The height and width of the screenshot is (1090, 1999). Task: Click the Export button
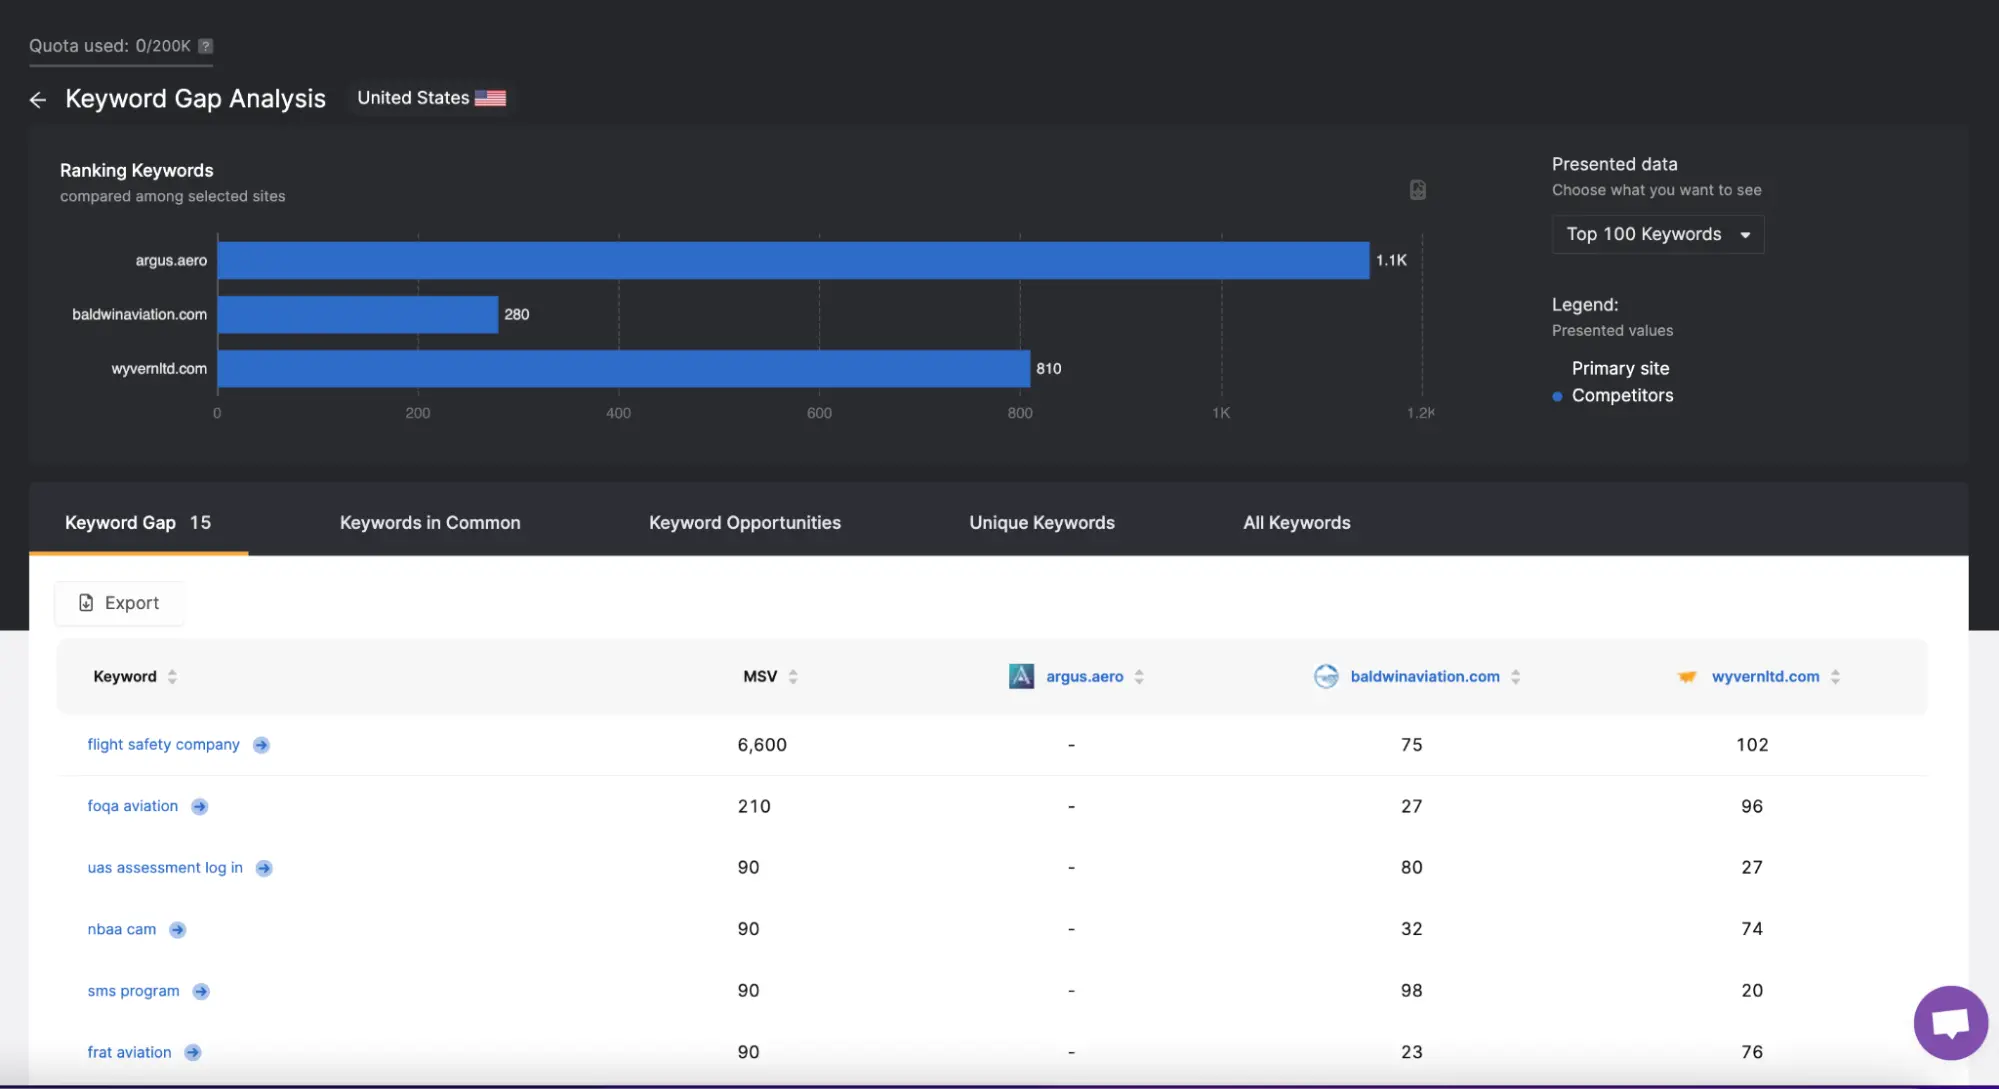[119, 603]
